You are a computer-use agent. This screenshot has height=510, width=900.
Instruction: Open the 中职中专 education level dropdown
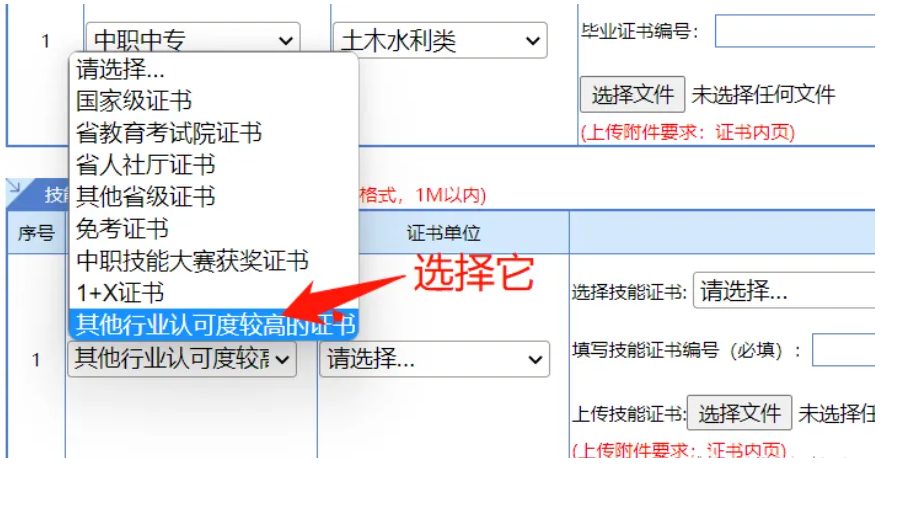193,40
